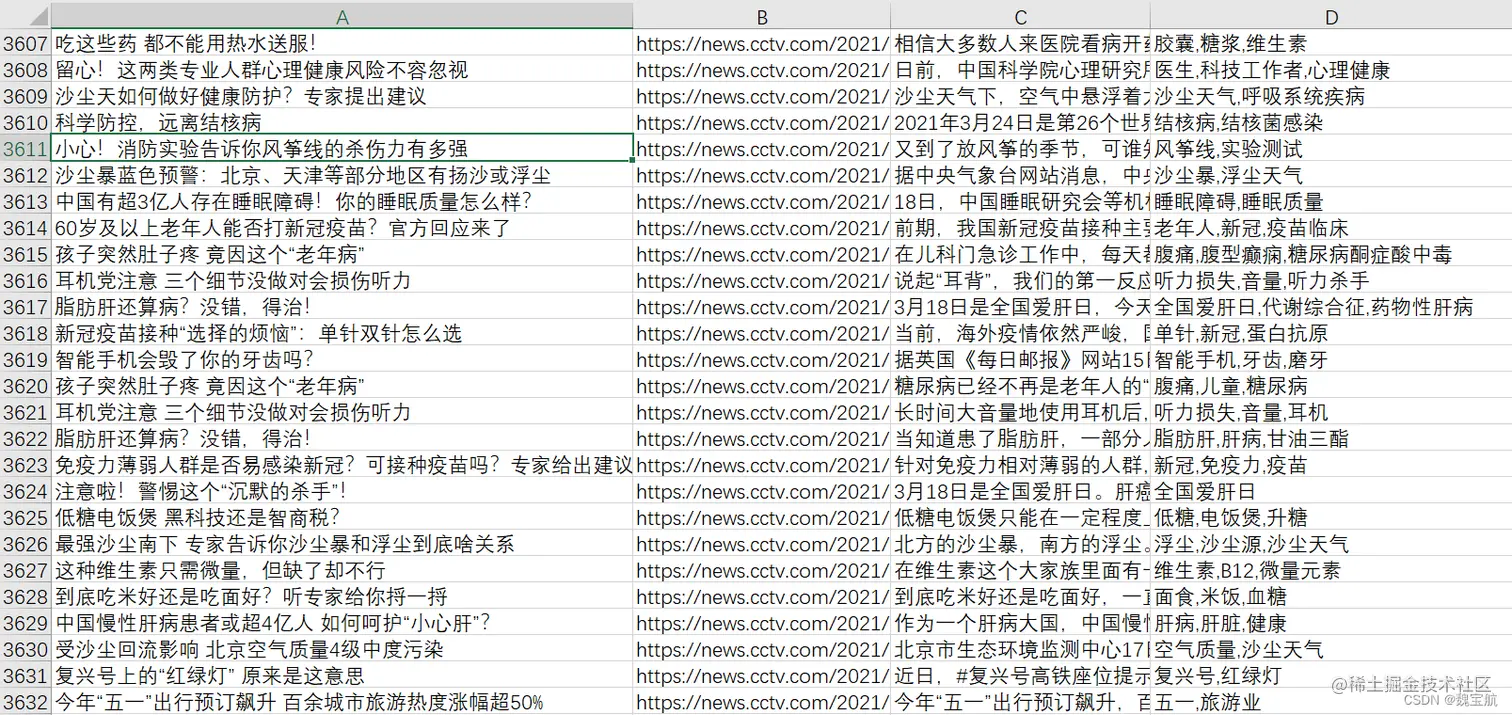This screenshot has height=715, width=1512.
Task: Select row header 3607
Action: pos(25,44)
